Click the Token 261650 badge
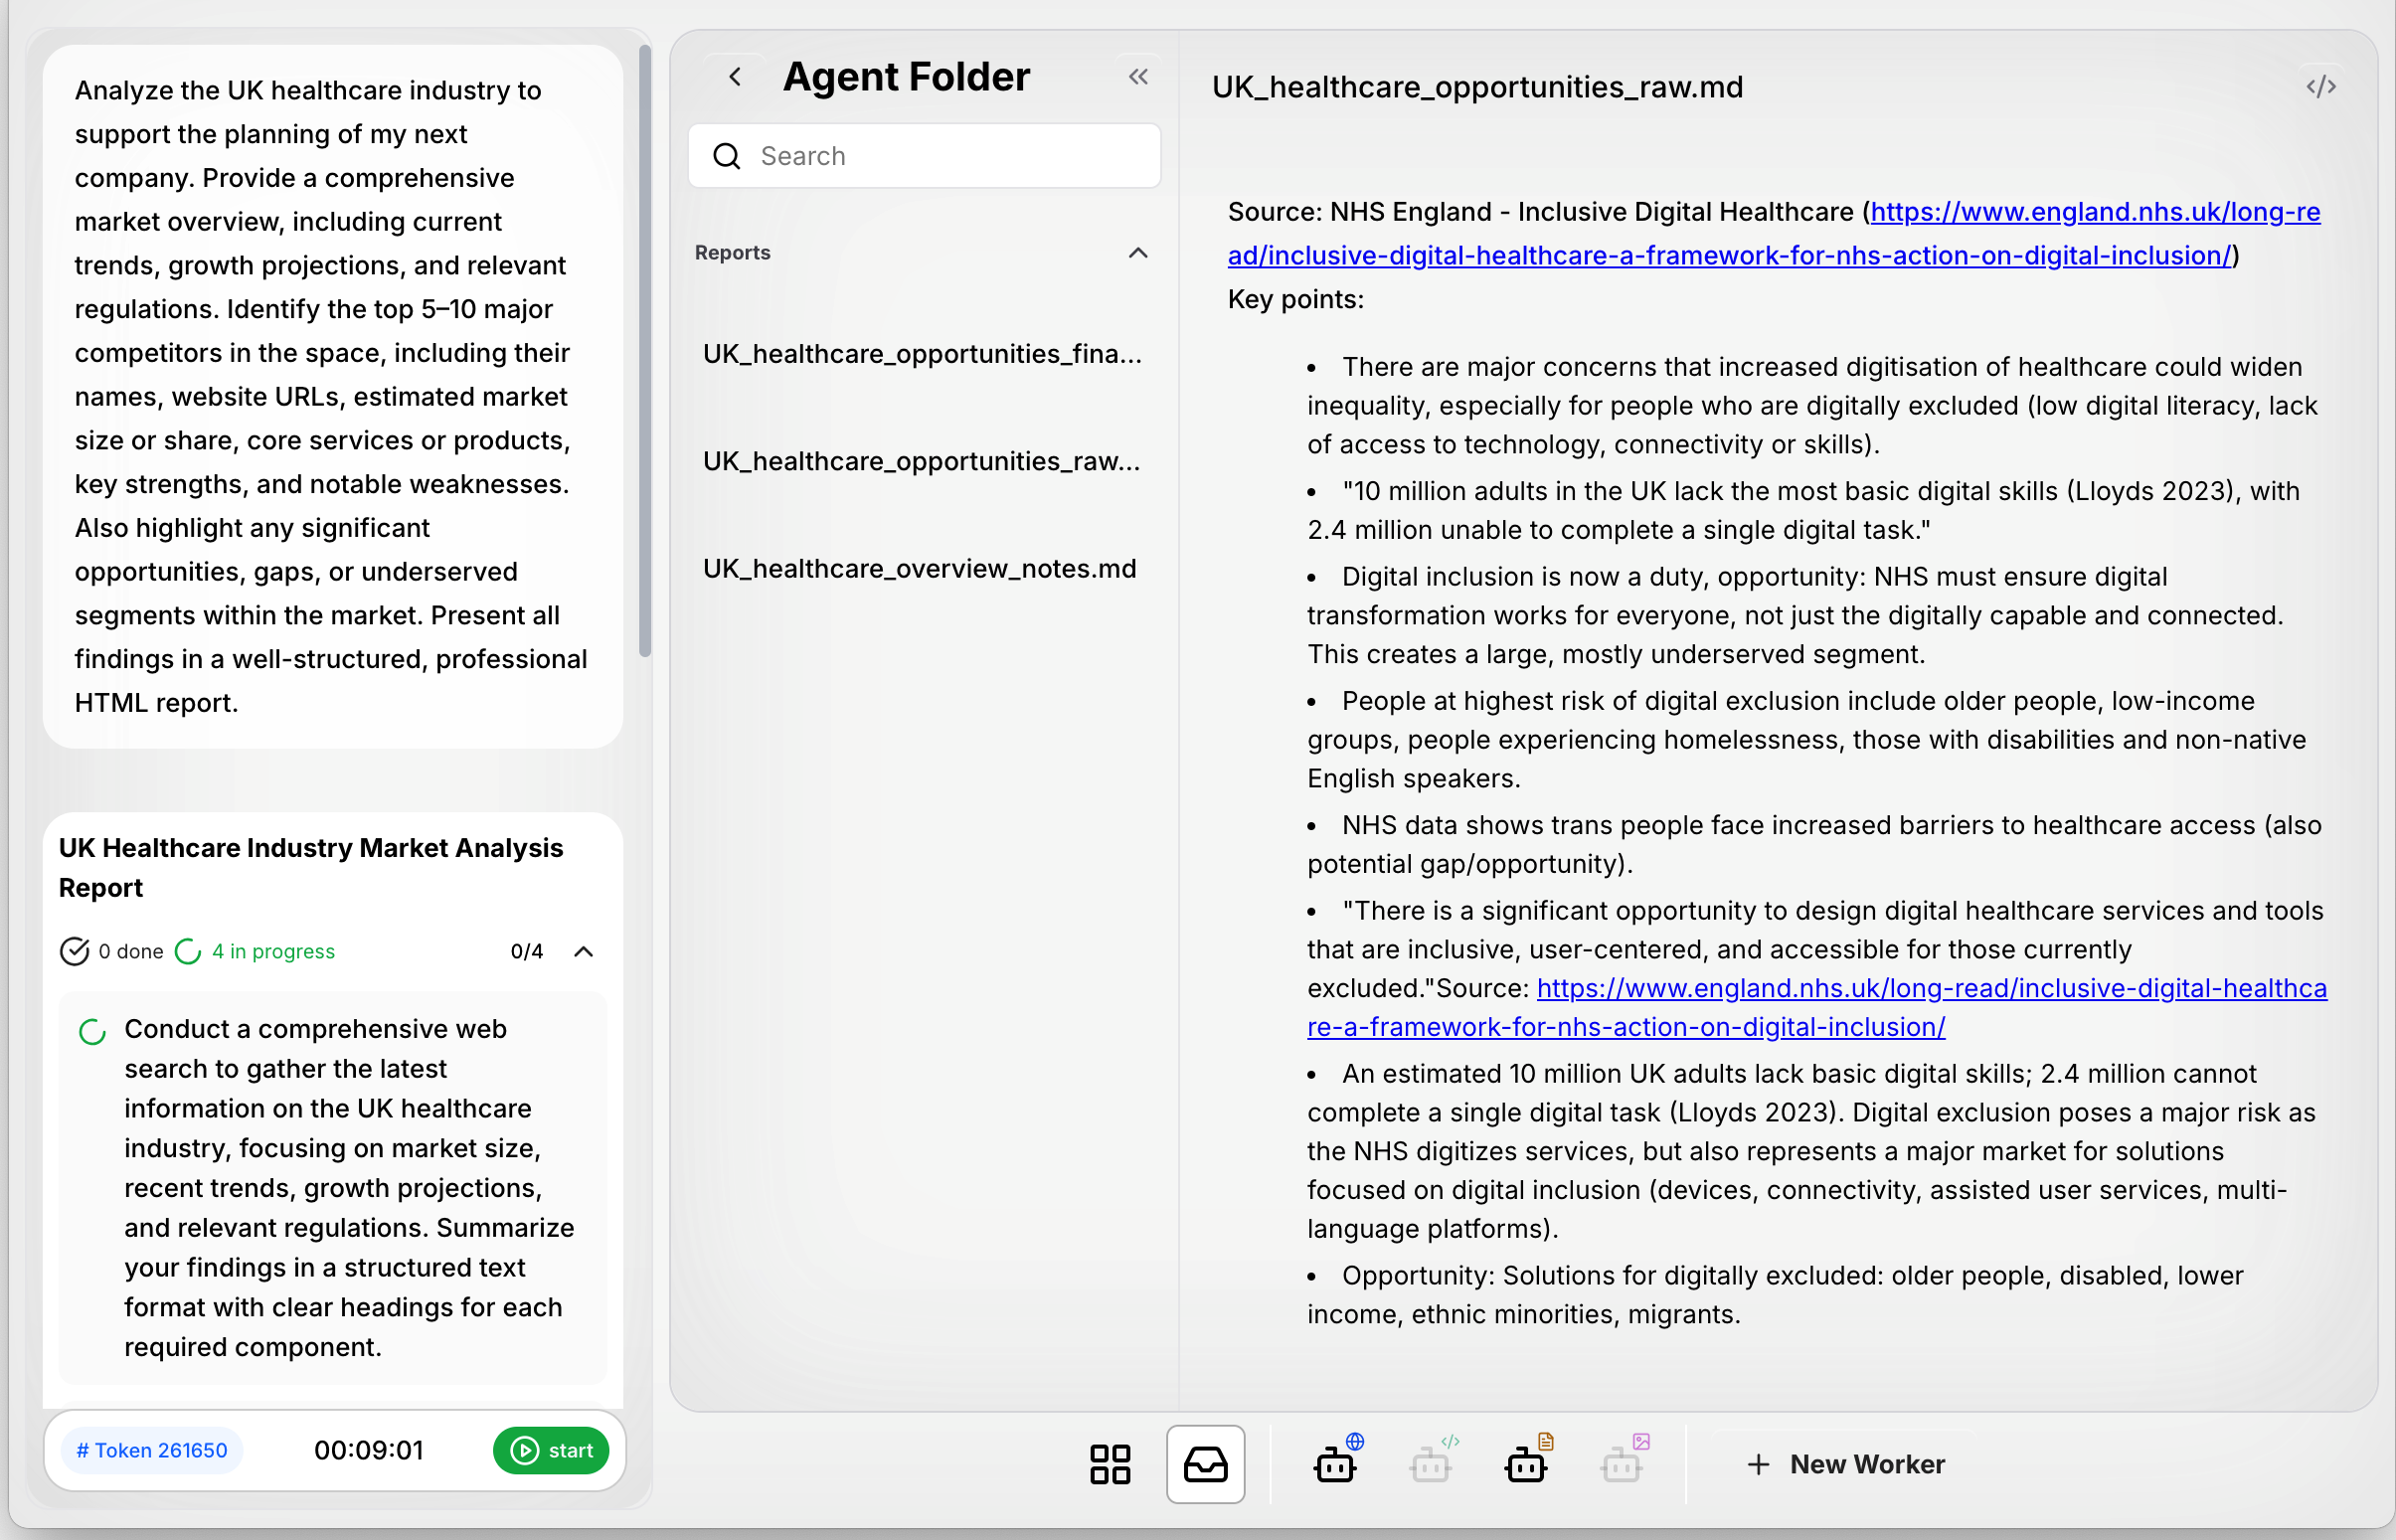The height and width of the screenshot is (1540, 2396). pos(152,1450)
